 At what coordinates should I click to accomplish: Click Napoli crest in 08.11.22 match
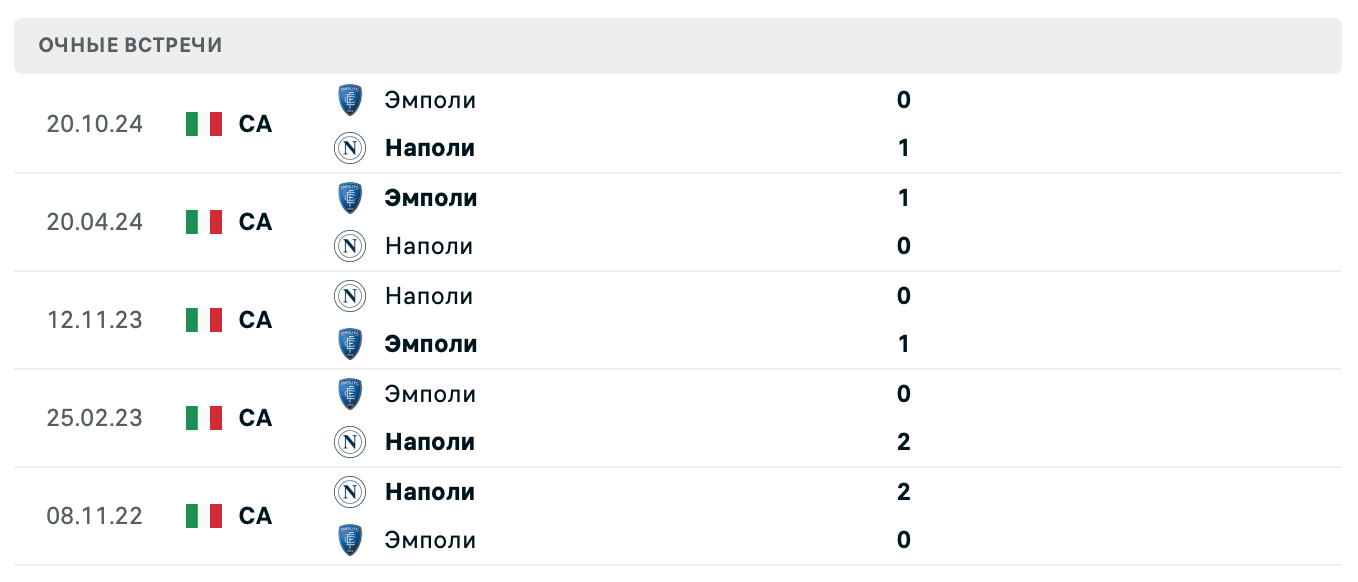(349, 492)
